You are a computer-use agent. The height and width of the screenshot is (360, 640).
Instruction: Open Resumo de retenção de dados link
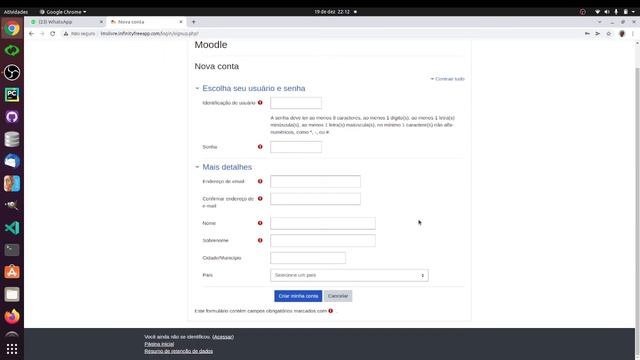click(178, 351)
